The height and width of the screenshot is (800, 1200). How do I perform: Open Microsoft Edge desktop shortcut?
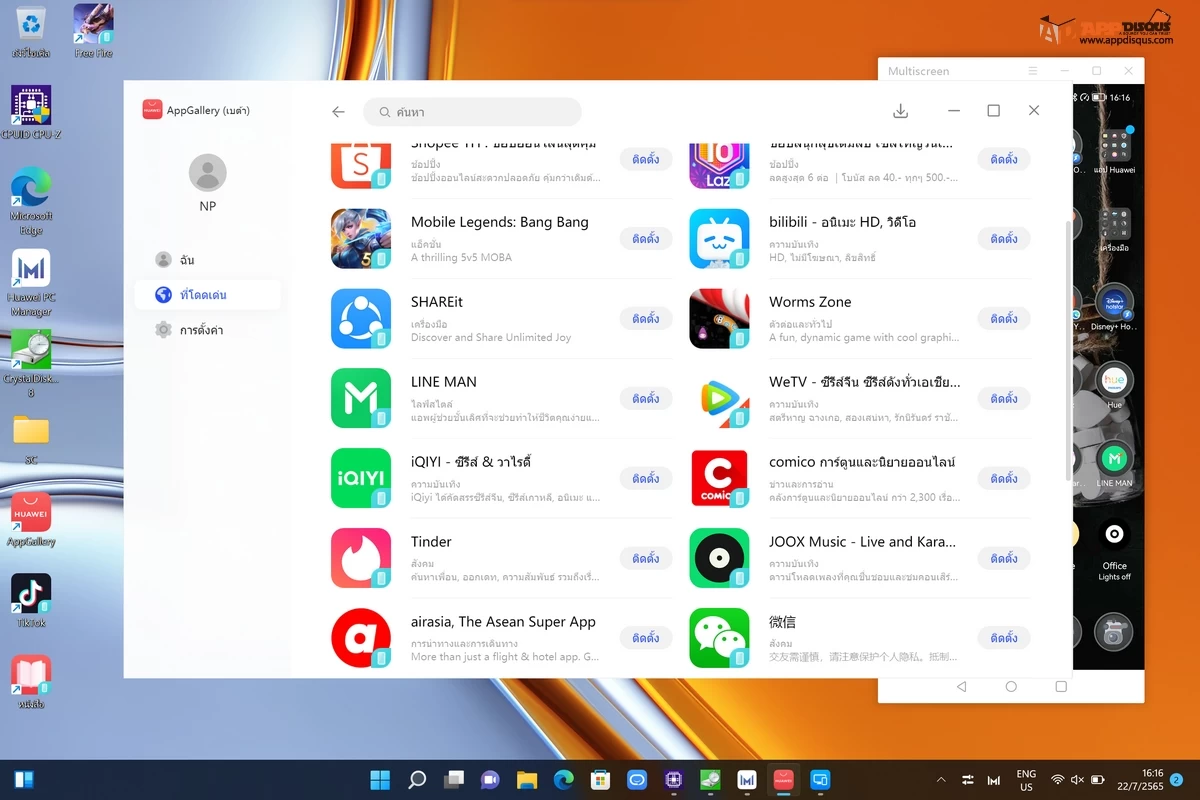tap(31, 201)
